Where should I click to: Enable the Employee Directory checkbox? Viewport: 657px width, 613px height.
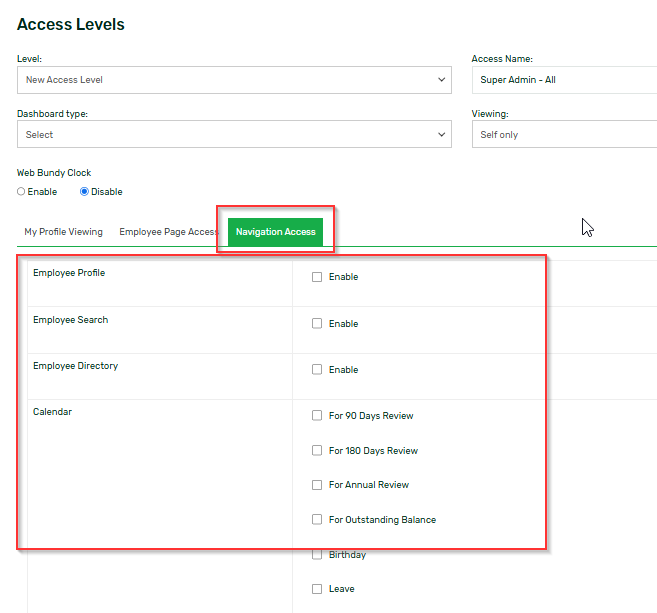pos(317,370)
